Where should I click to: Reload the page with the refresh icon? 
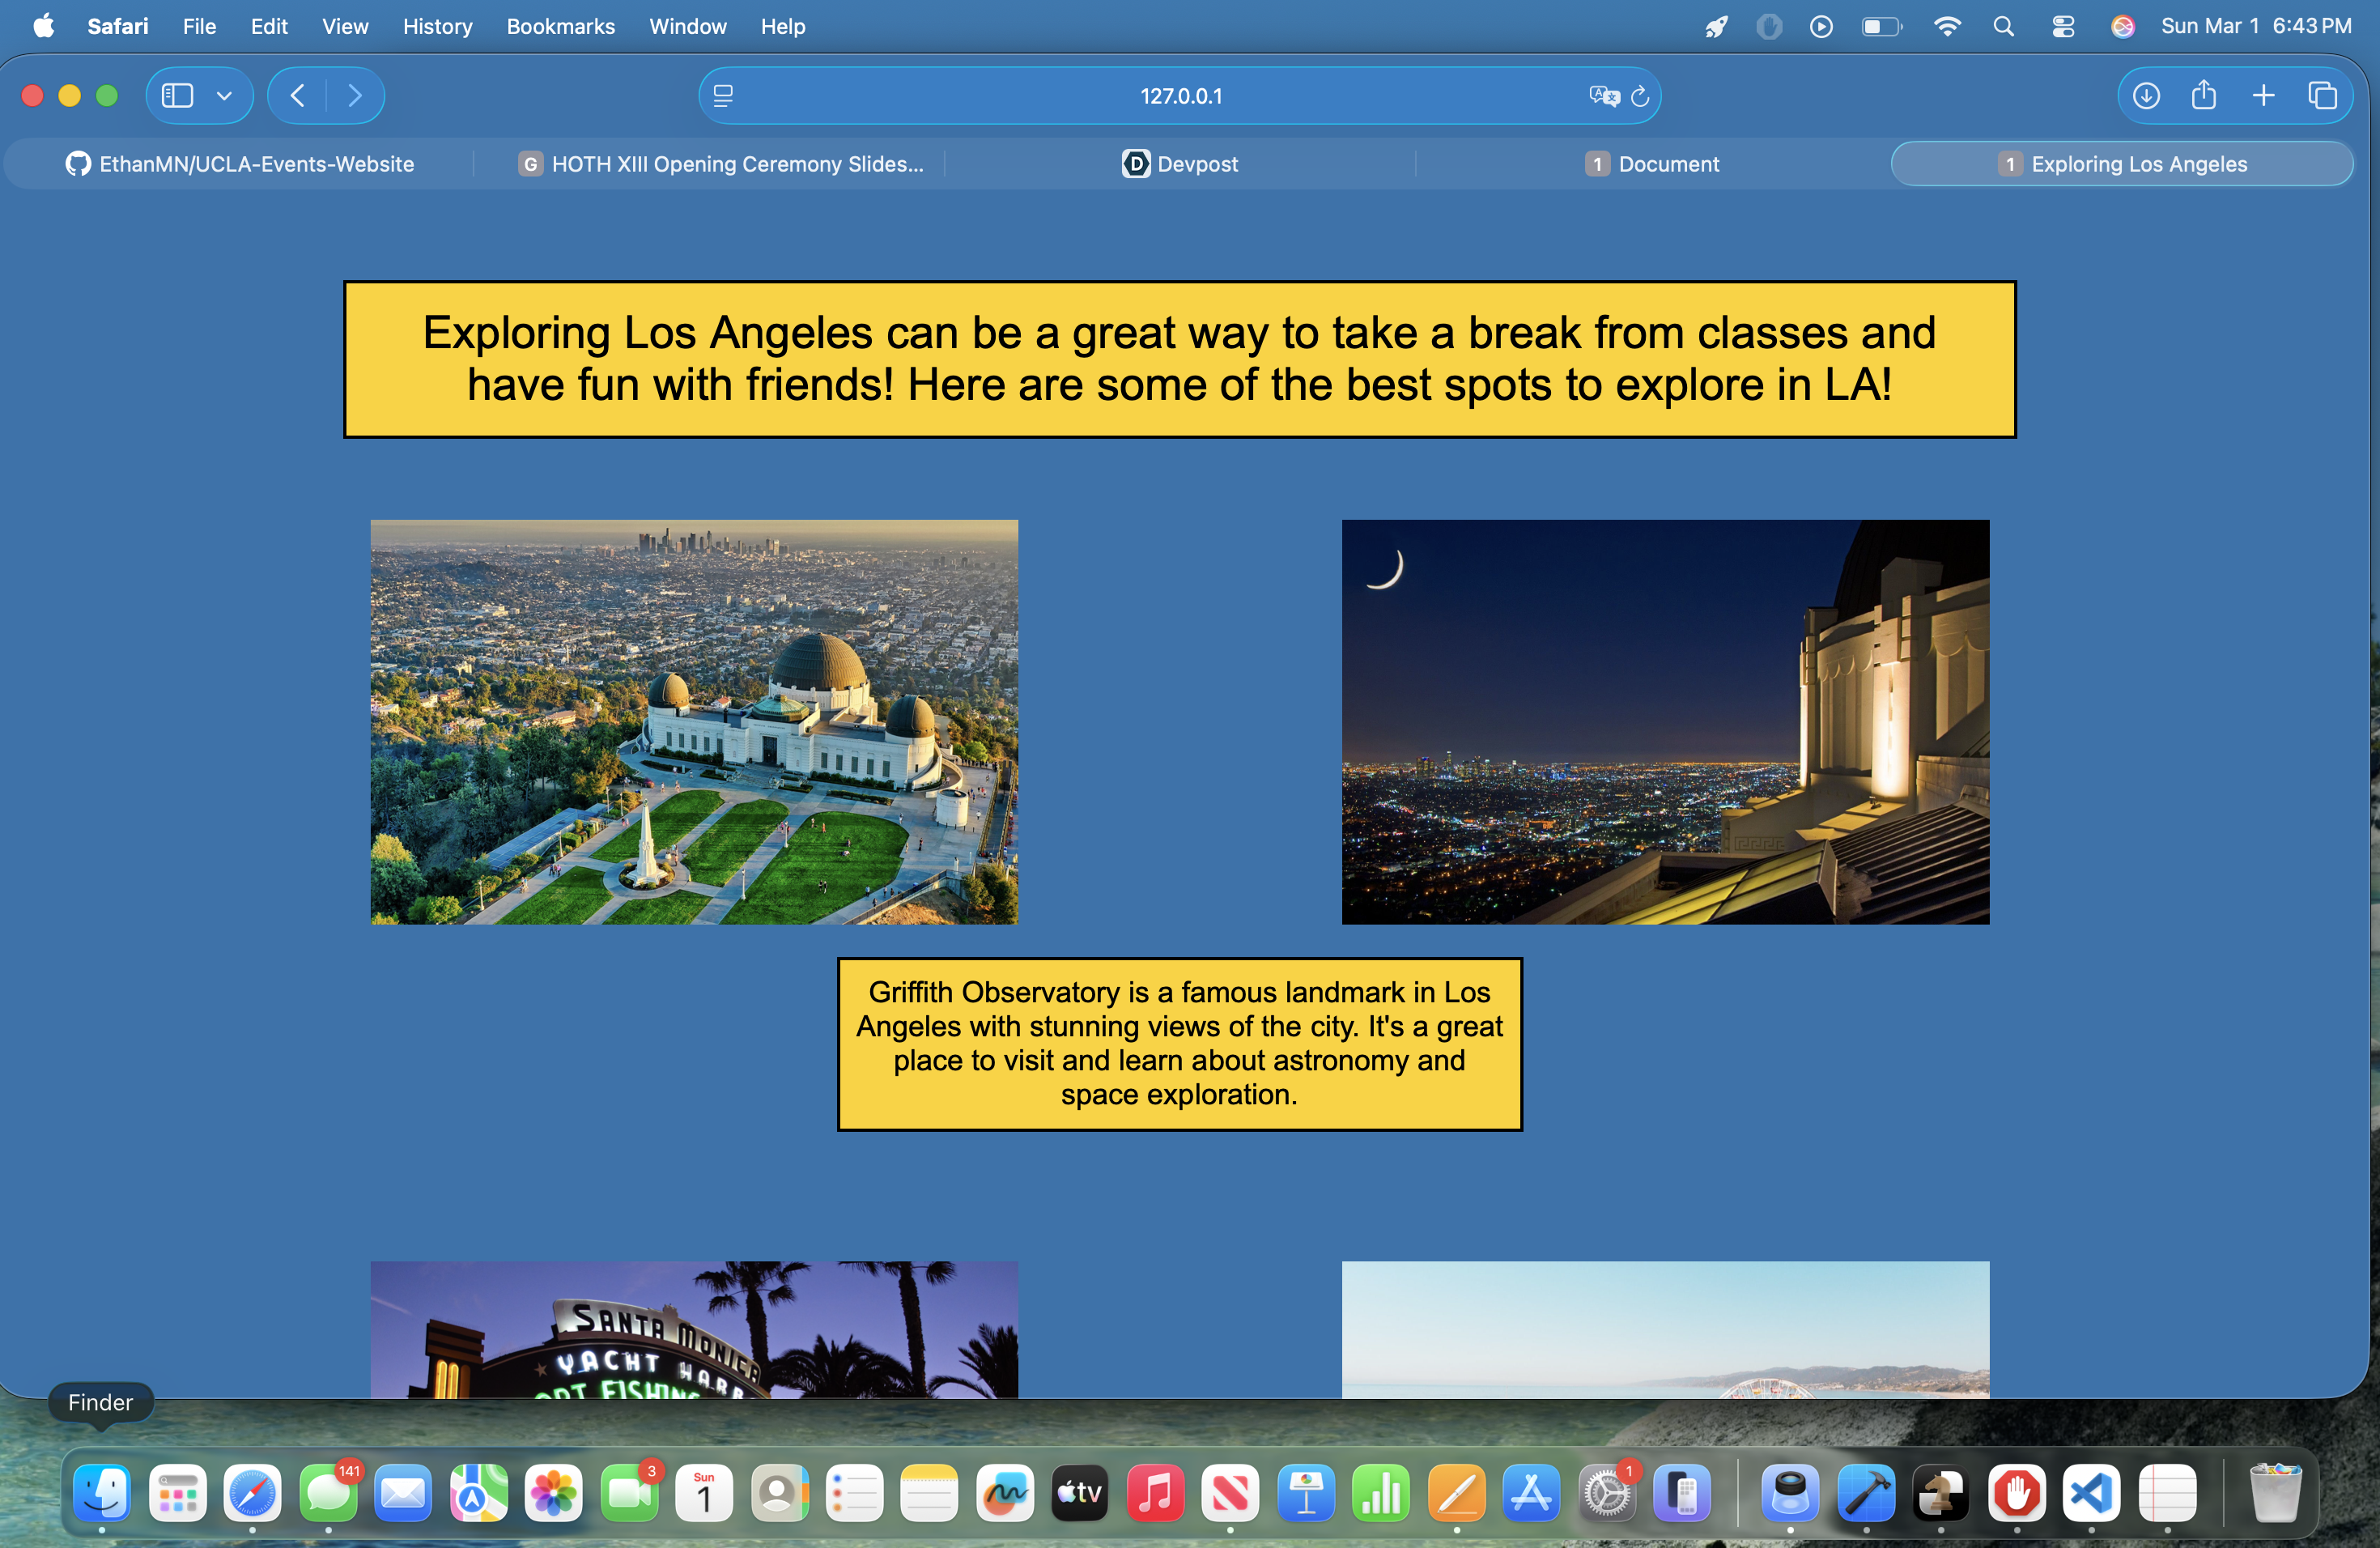(x=1640, y=96)
